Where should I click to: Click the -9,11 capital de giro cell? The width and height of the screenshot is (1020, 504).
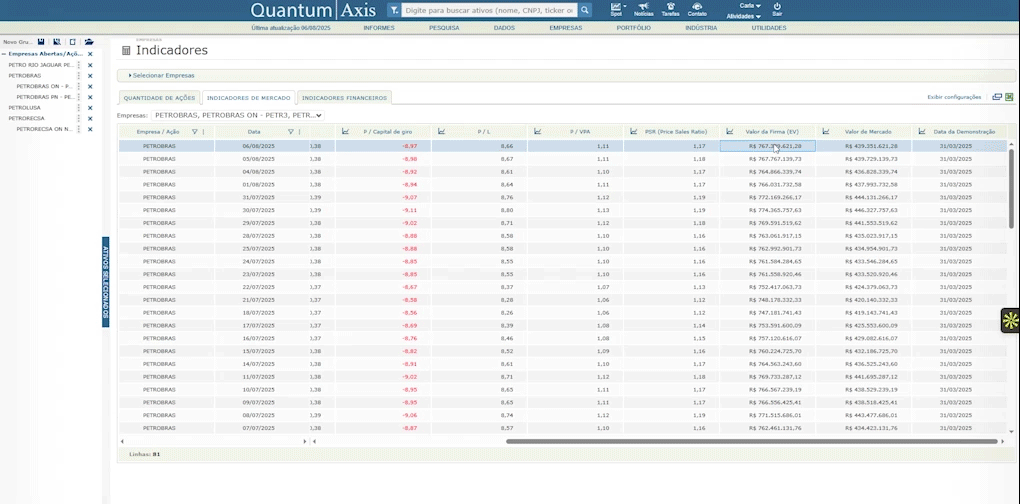383,210
